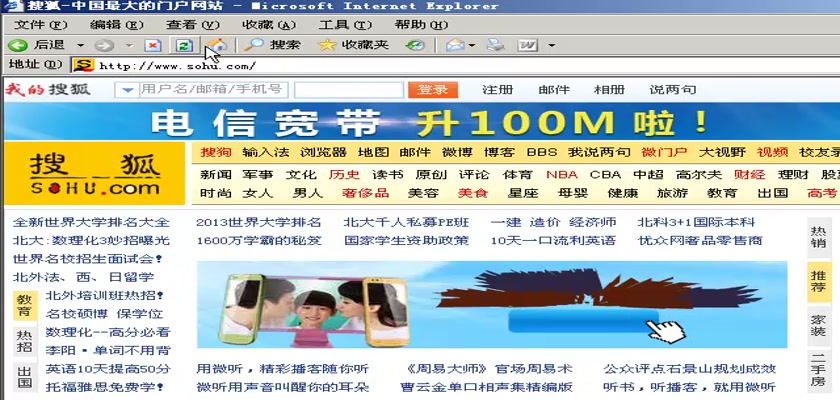This screenshot has width=840, height=400.
Task: Select the 热招 tab on left
Action: (25, 342)
